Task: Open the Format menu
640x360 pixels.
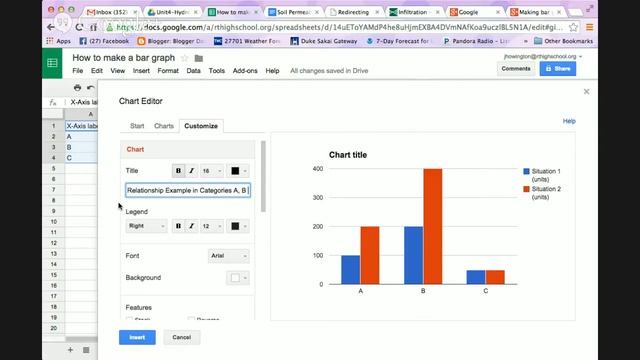Action: click(168, 71)
